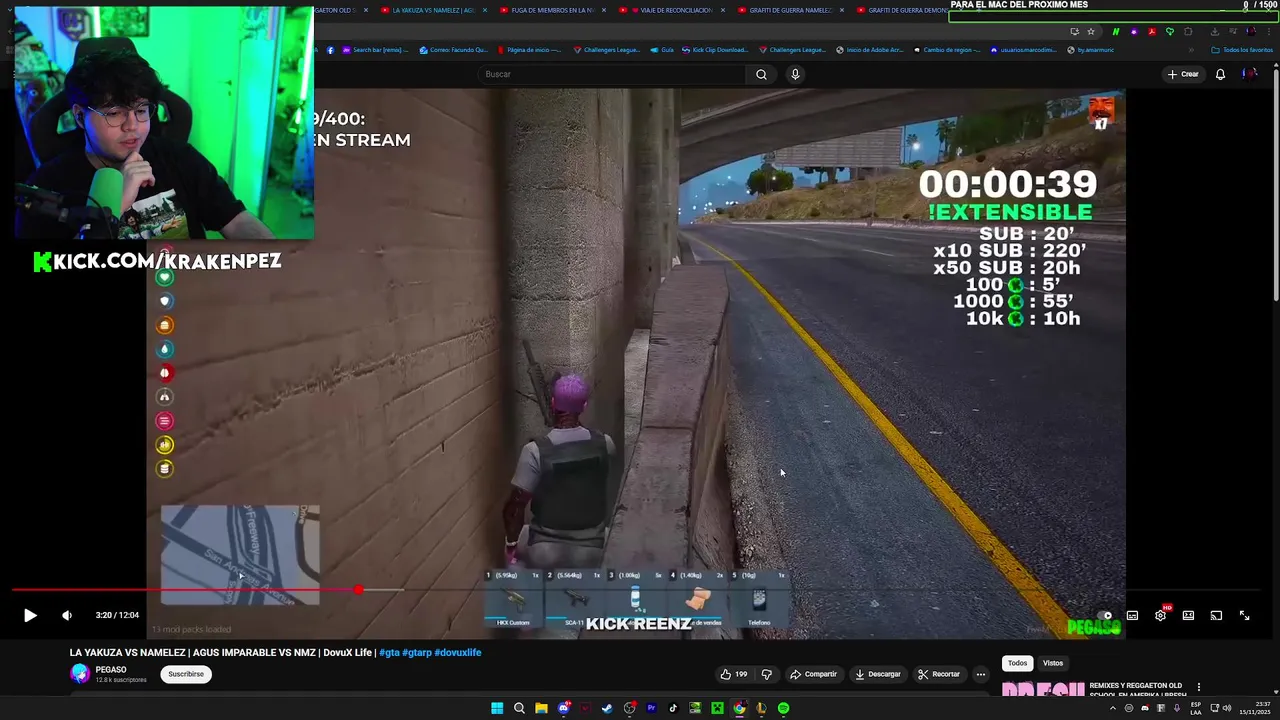Open the Crear menu
Screen dimensions: 1280x720
click(x=1182, y=74)
